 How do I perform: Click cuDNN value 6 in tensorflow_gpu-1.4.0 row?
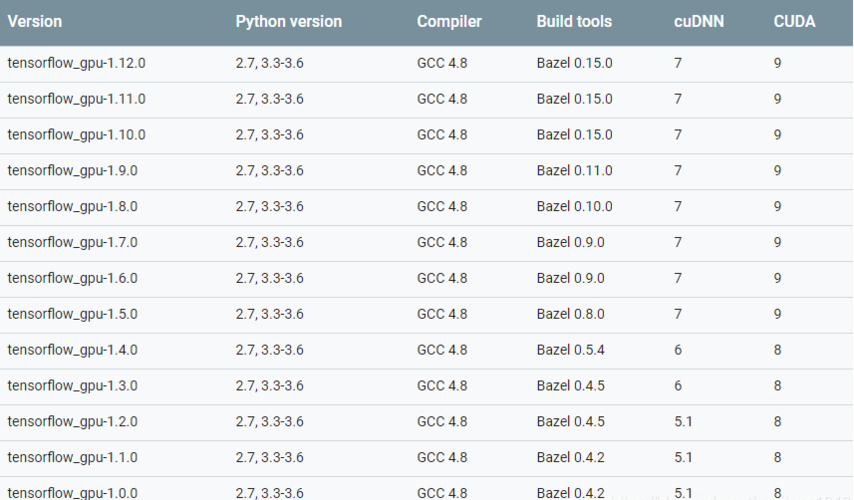678,350
